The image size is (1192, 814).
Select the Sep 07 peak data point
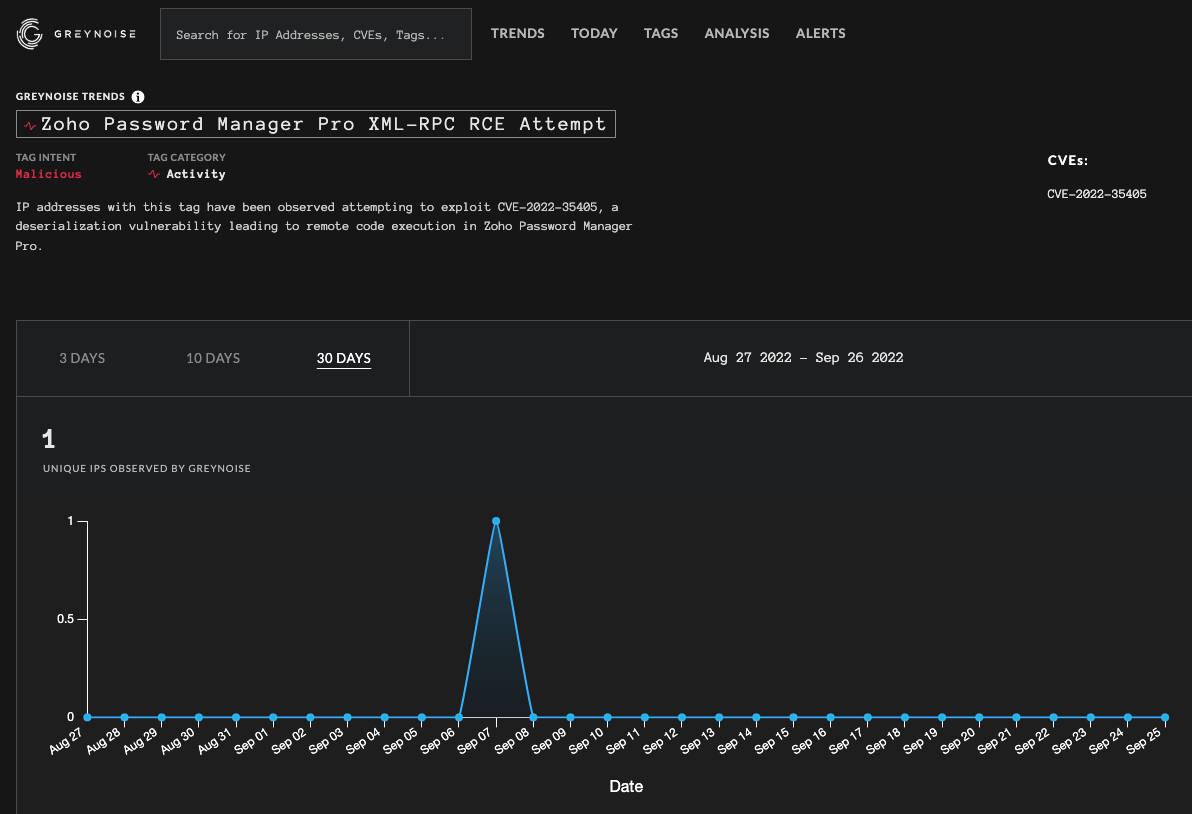(x=496, y=521)
